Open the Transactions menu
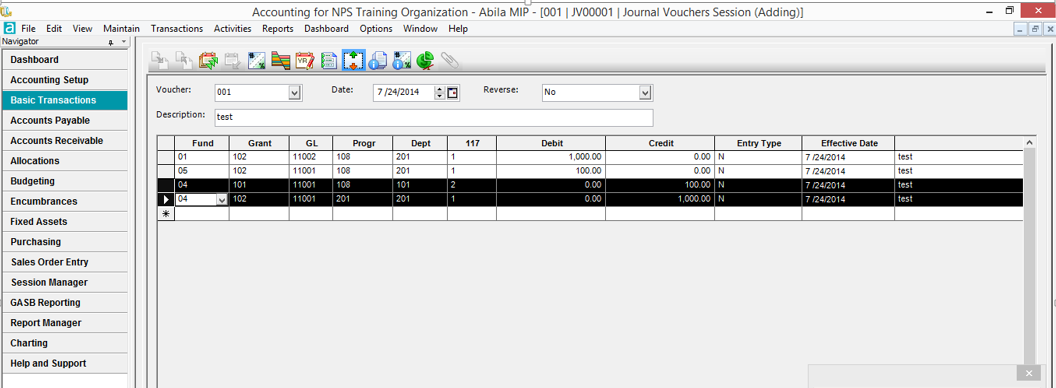 click(177, 28)
